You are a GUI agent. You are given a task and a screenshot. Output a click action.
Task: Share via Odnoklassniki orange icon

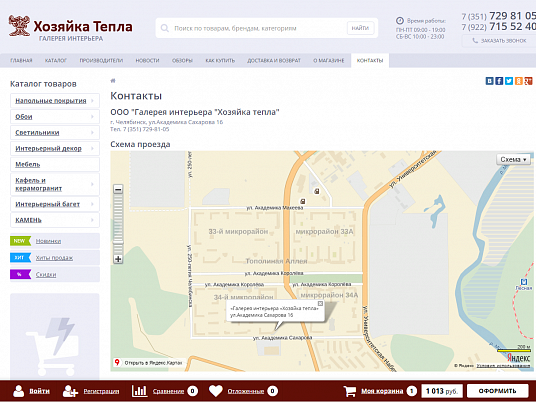click(519, 81)
